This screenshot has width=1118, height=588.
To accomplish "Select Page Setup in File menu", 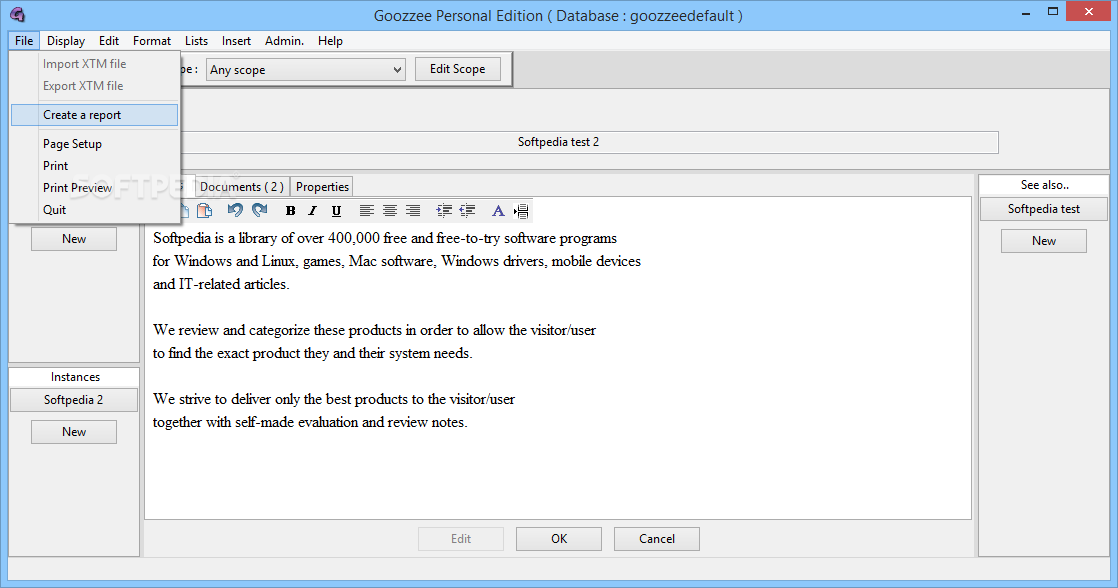I will [x=94, y=144].
